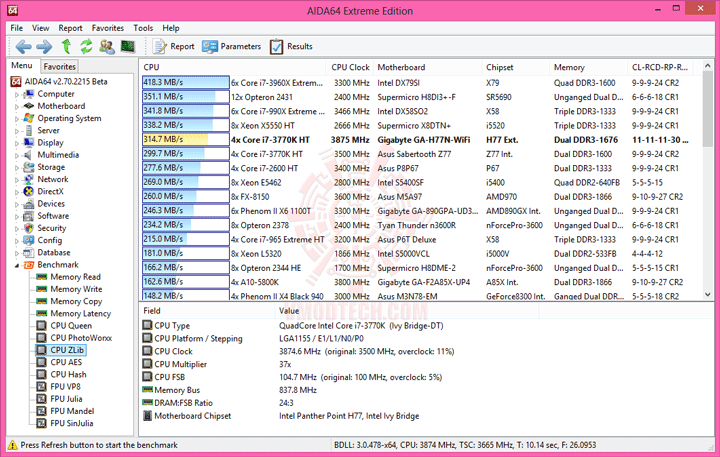The image size is (720, 457).
Task: Sort by the CPU Clock column header
Action: click(350, 67)
